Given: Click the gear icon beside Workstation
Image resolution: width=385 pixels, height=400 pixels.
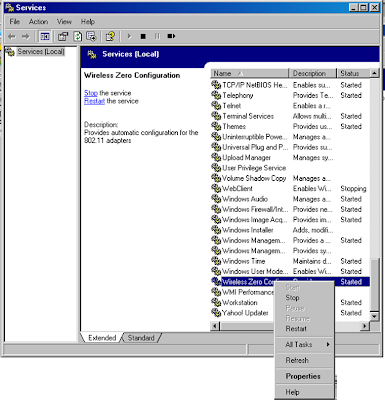Looking at the screenshot, I should point(216,302).
